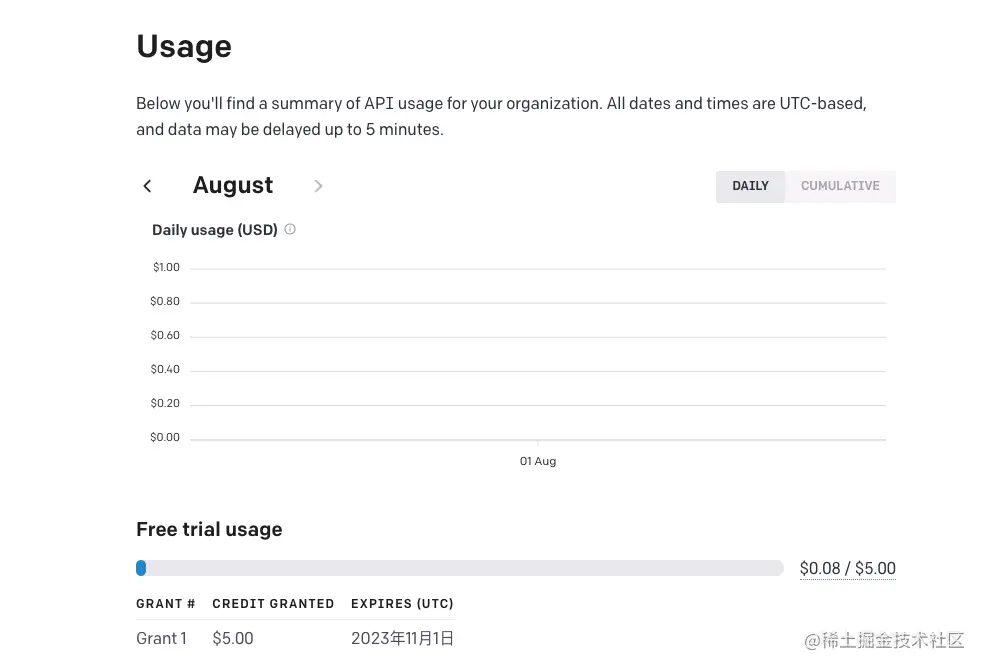Click the Daily usage (USD) chart title
The height and width of the screenshot is (670, 984).
(x=215, y=230)
